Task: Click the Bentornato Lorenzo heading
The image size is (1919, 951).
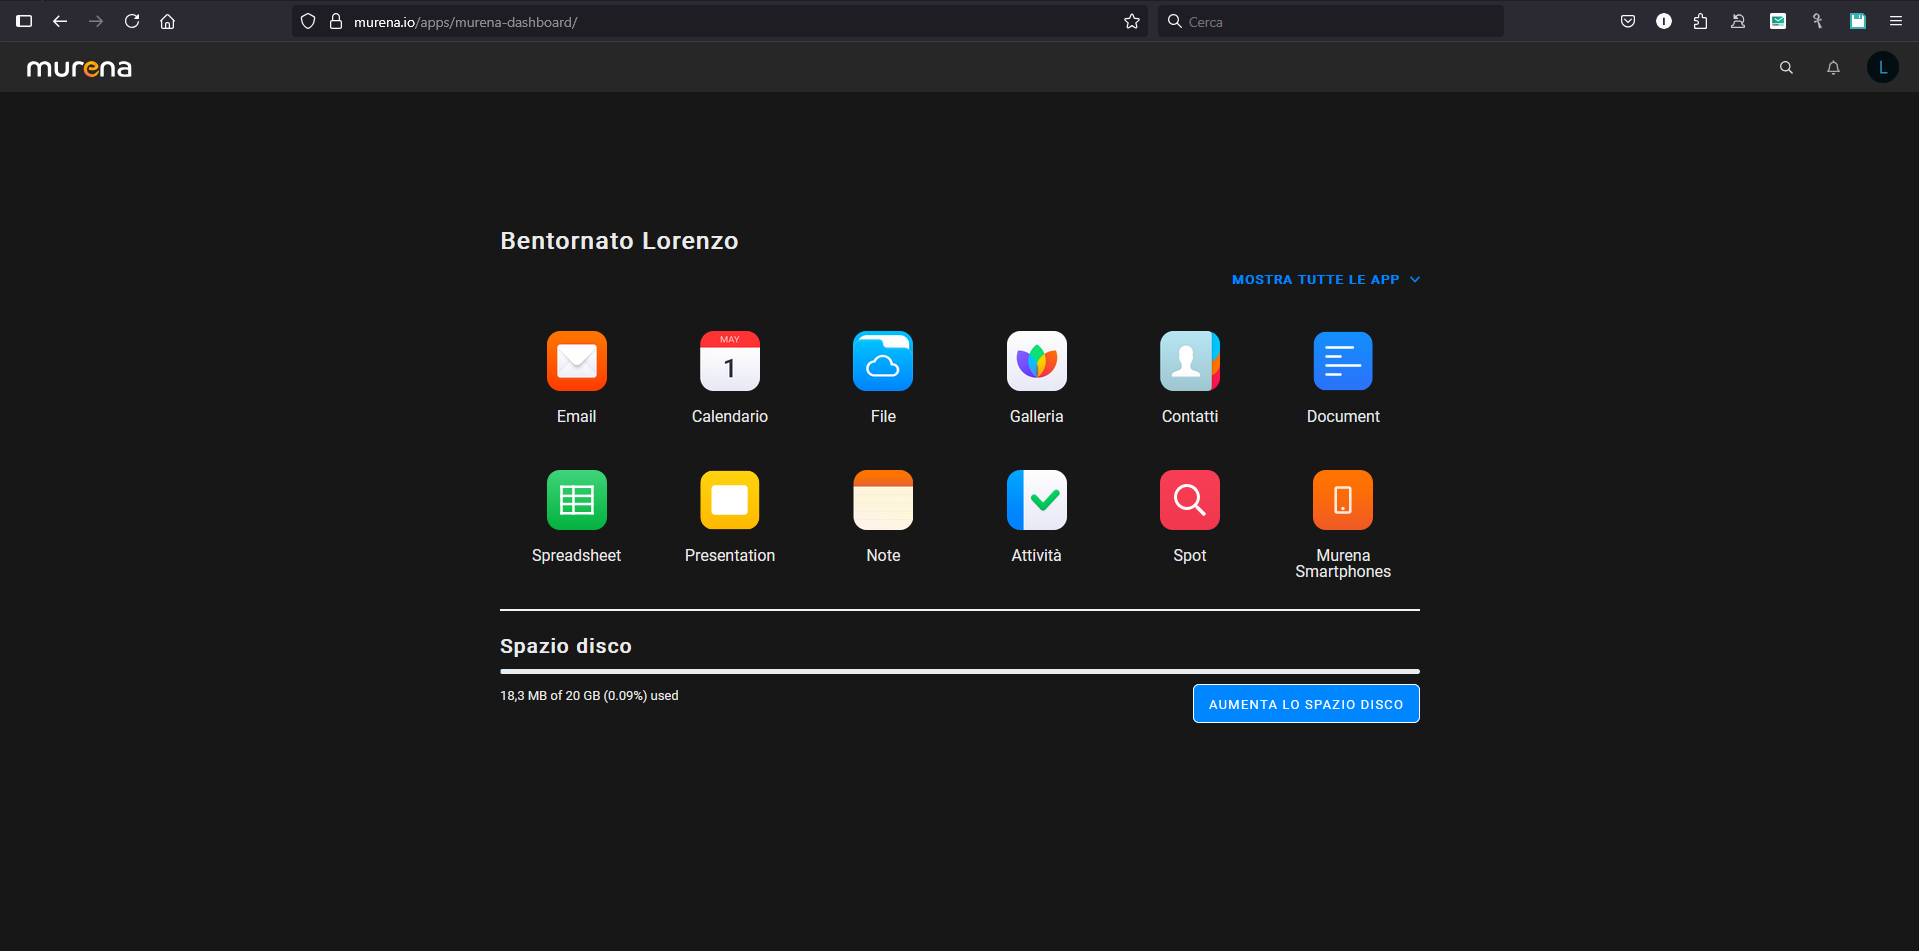Action: tap(619, 241)
